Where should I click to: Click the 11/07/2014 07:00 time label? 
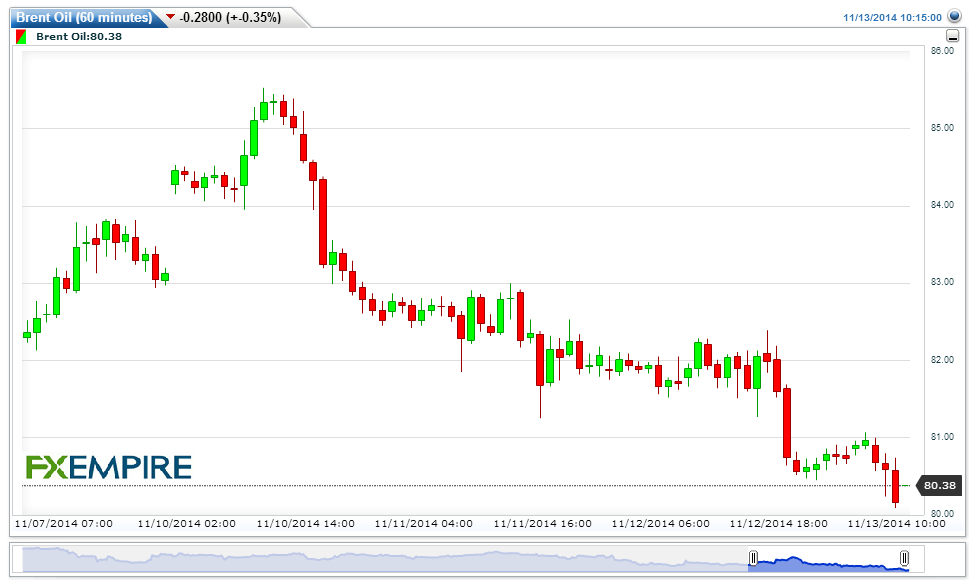tap(63, 524)
